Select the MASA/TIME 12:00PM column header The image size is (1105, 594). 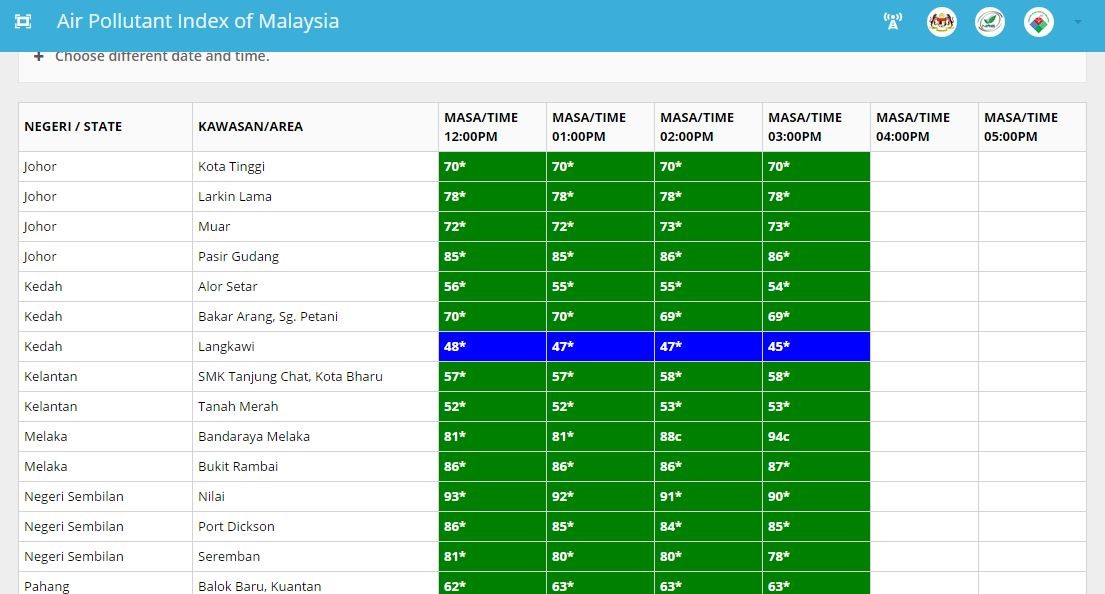point(492,127)
